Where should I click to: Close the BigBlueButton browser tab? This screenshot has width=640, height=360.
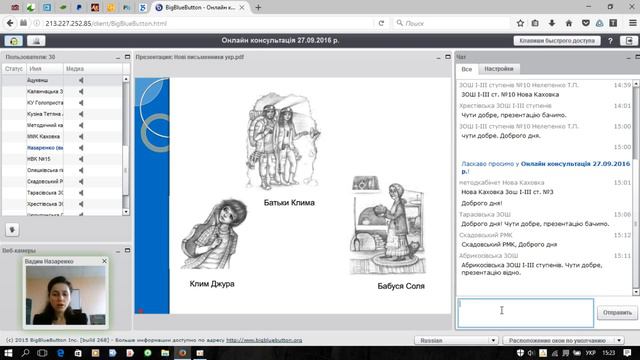click(242, 7)
